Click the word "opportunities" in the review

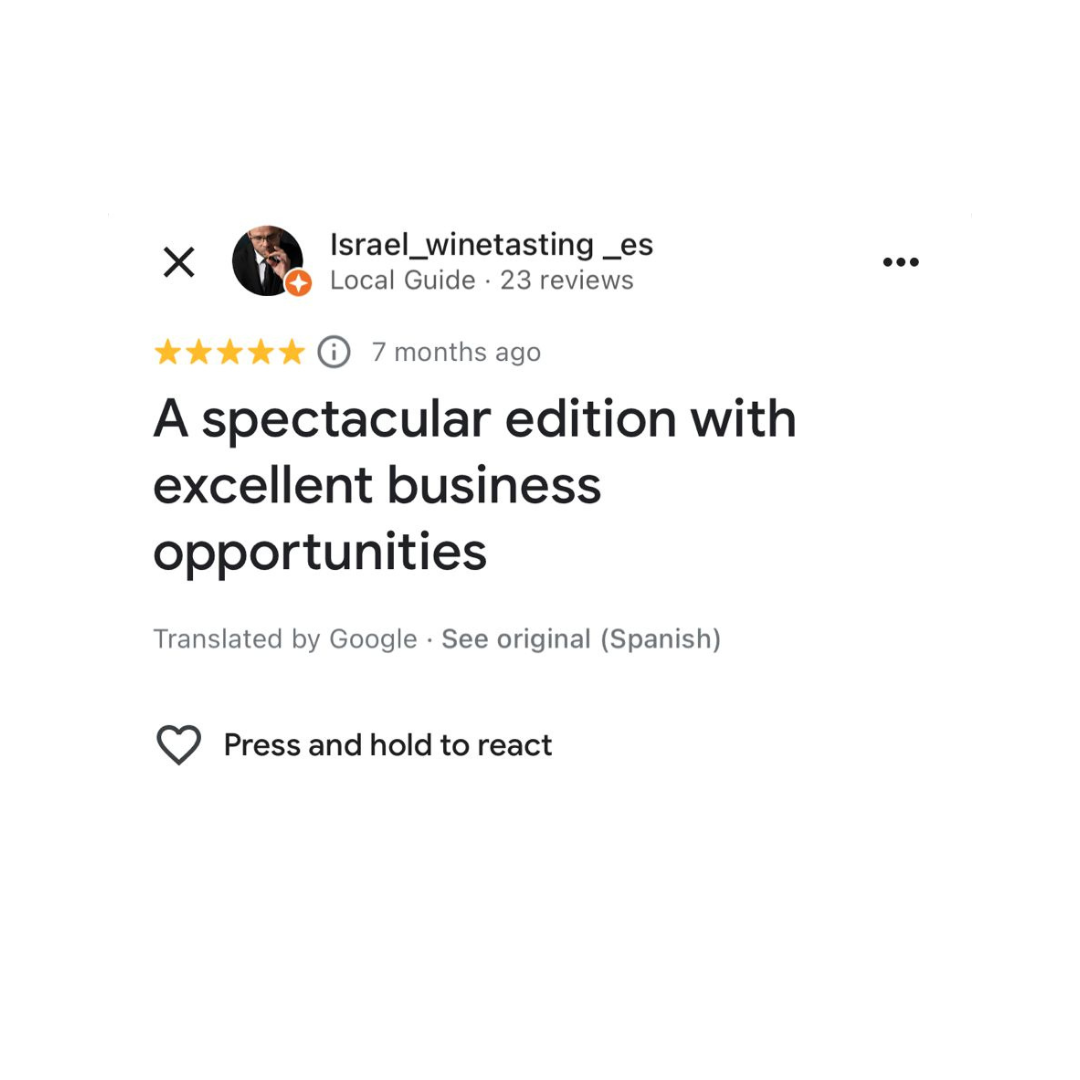[x=319, y=551]
